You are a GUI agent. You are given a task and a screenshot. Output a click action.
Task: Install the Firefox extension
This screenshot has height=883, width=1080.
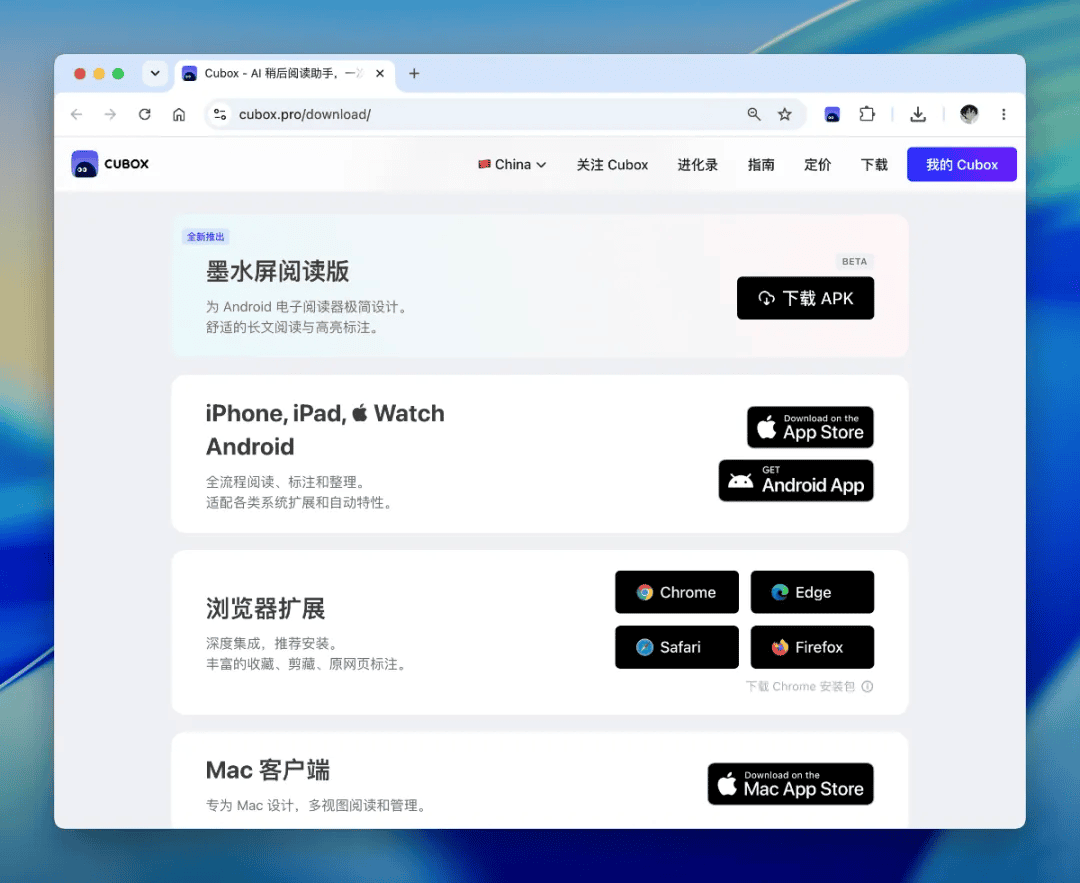click(x=812, y=647)
